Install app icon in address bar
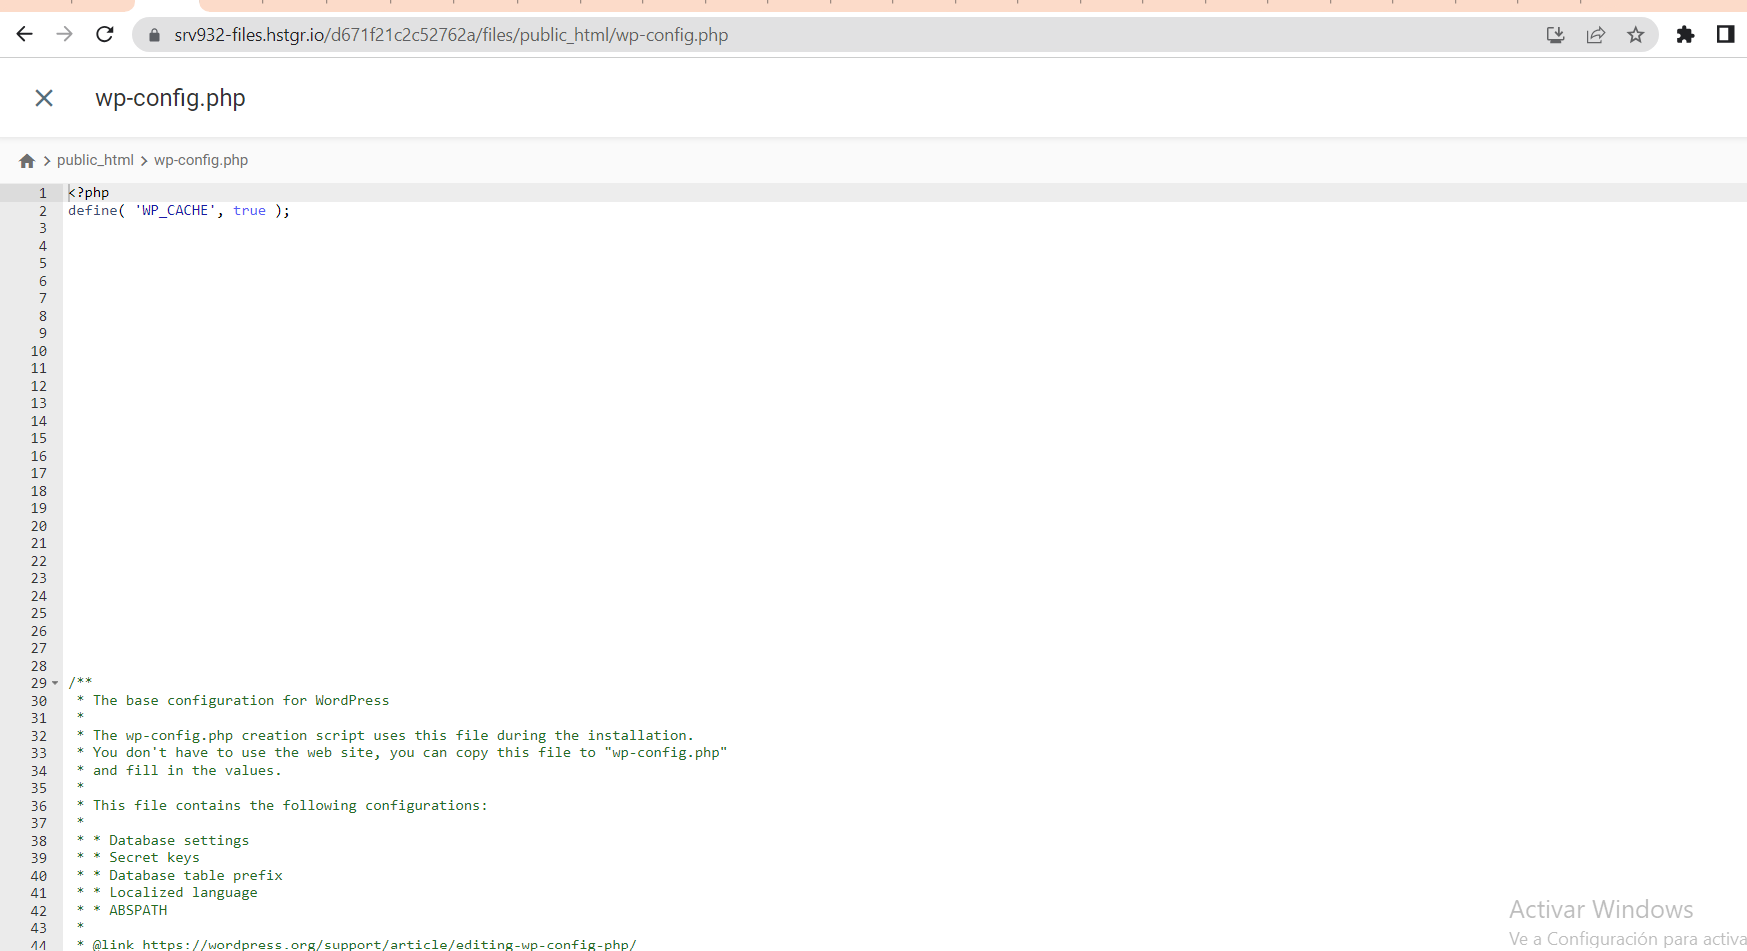1747x951 pixels. [x=1556, y=35]
